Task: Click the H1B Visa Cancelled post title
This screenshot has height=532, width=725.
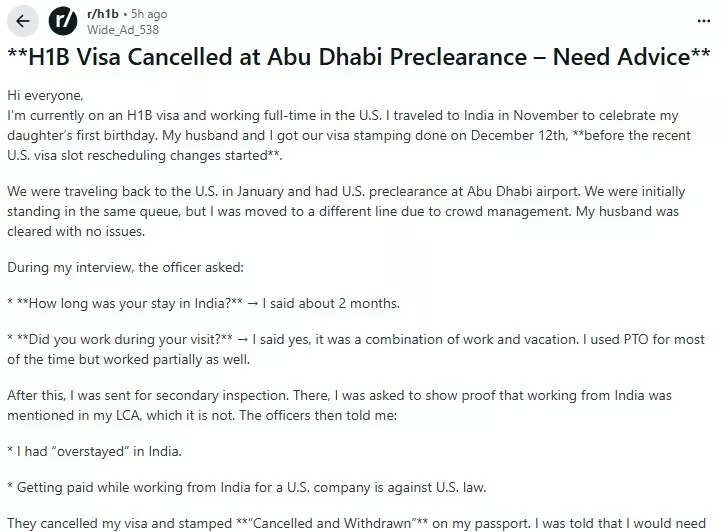Action: coord(358,57)
